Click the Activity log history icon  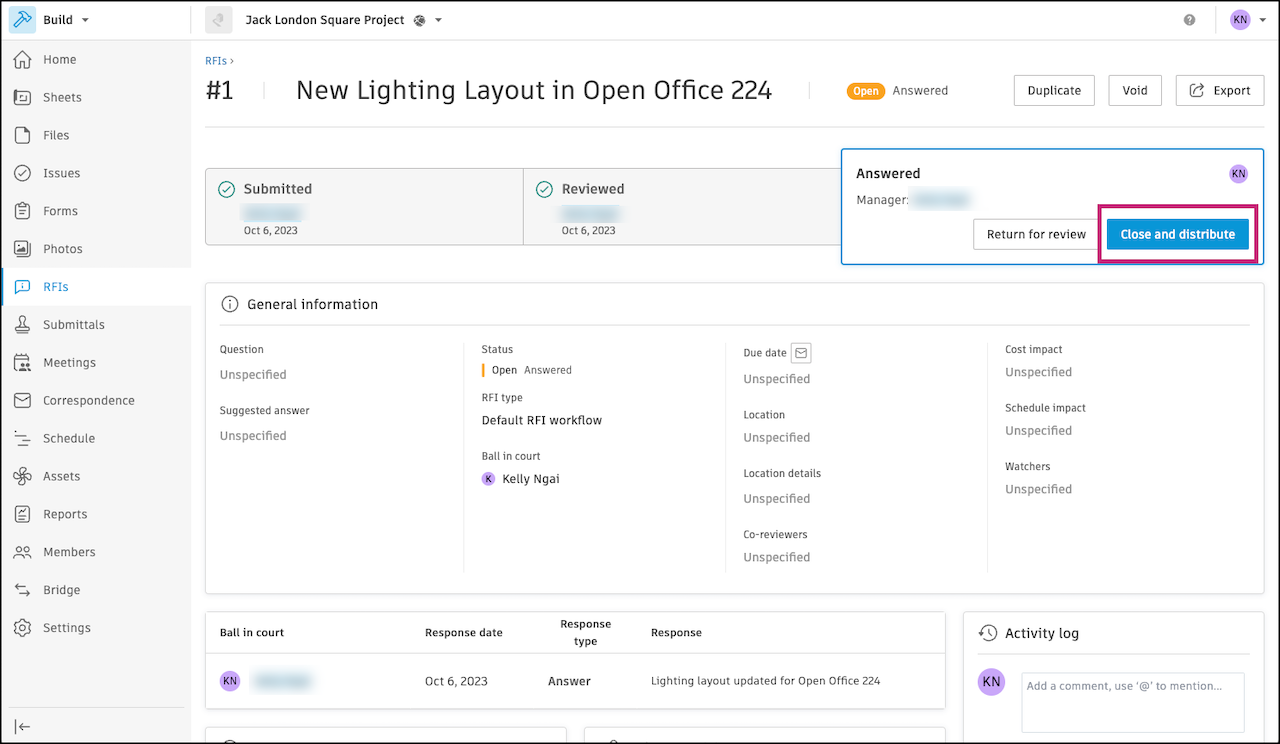(x=988, y=633)
